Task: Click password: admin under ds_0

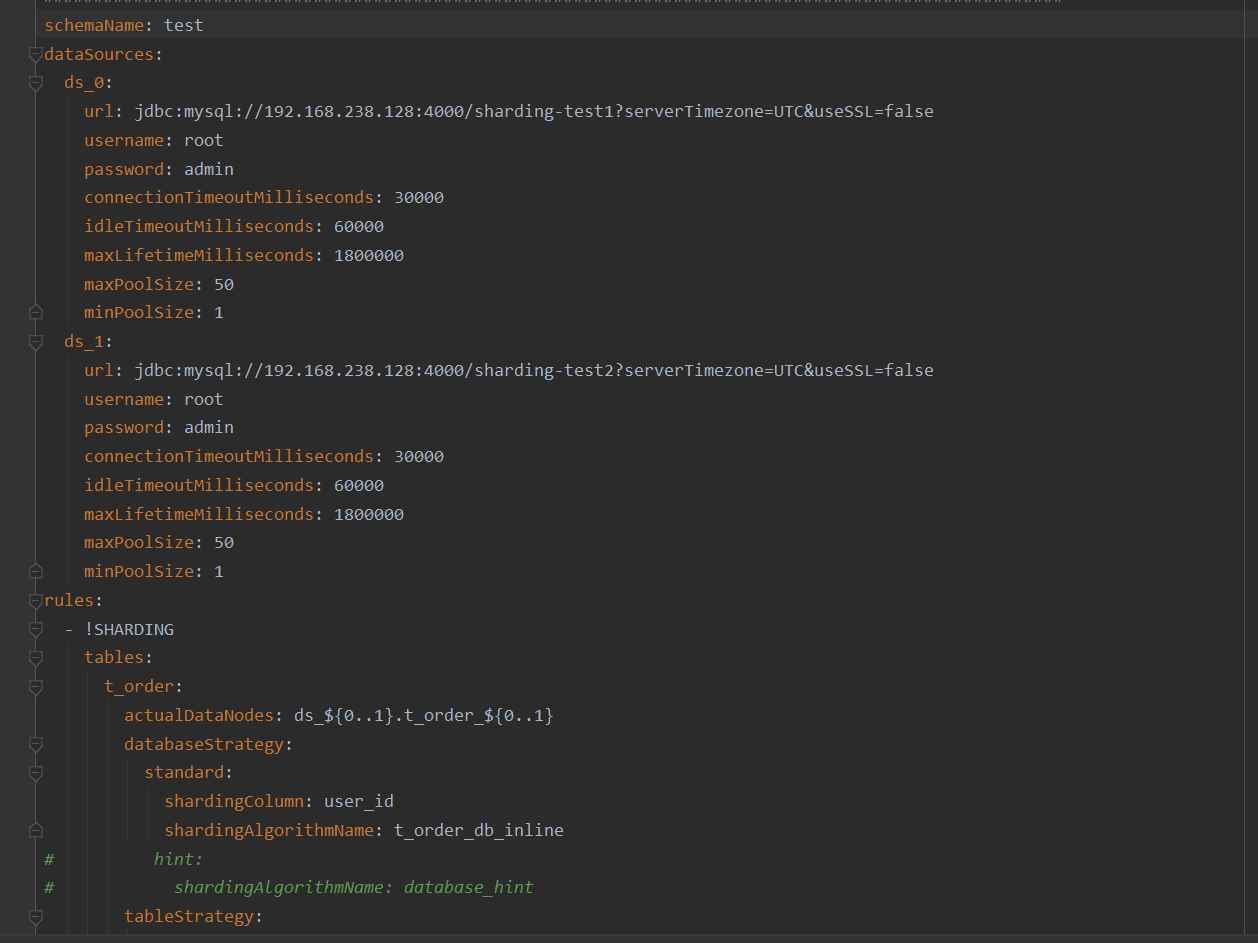Action: pyautogui.click(x=159, y=169)
